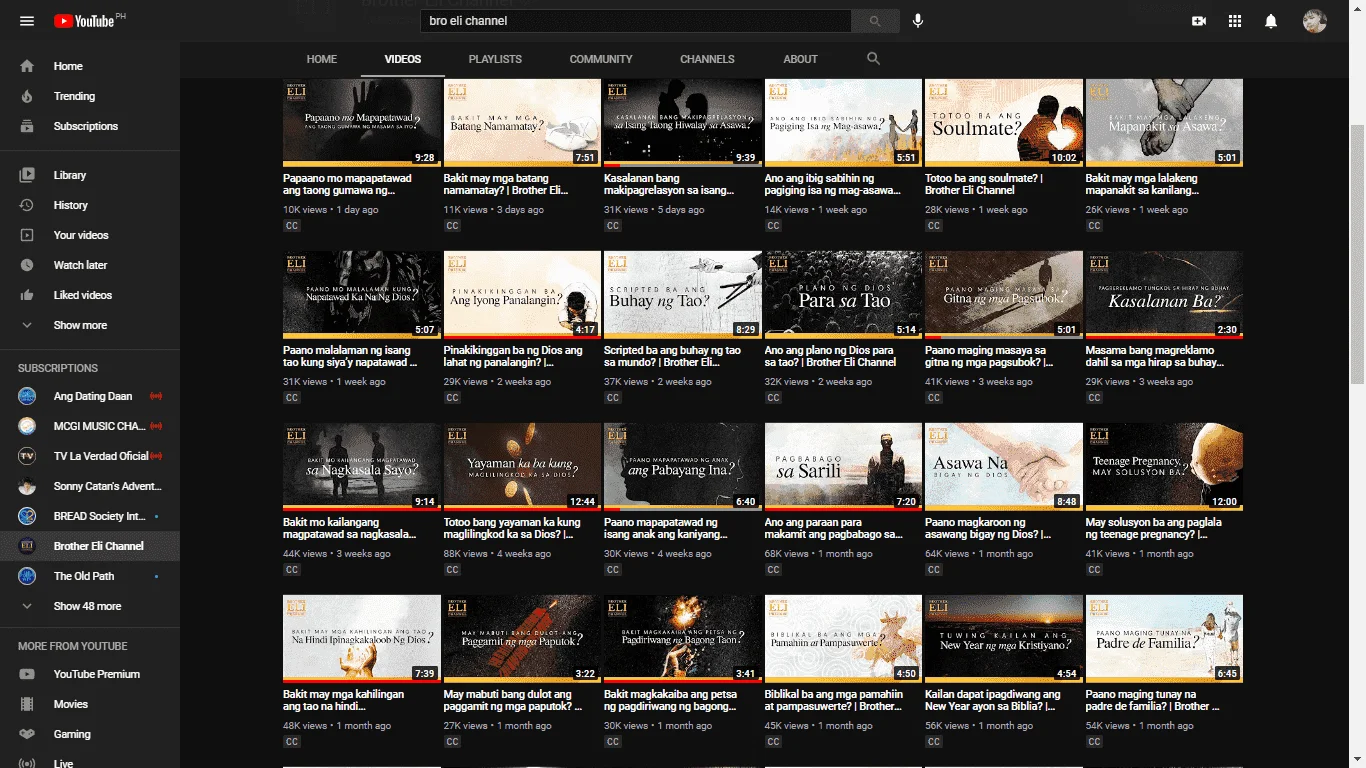1366x768 pixels.
Task: Open Liked videos in sidebar
Action: (90, 295)
